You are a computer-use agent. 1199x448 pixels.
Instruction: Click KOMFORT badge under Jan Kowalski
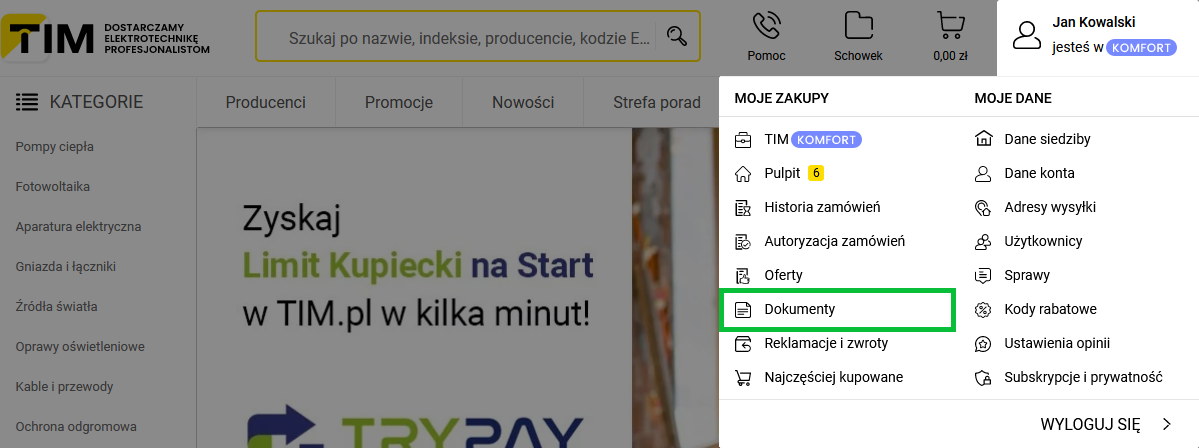(1141, 47)
